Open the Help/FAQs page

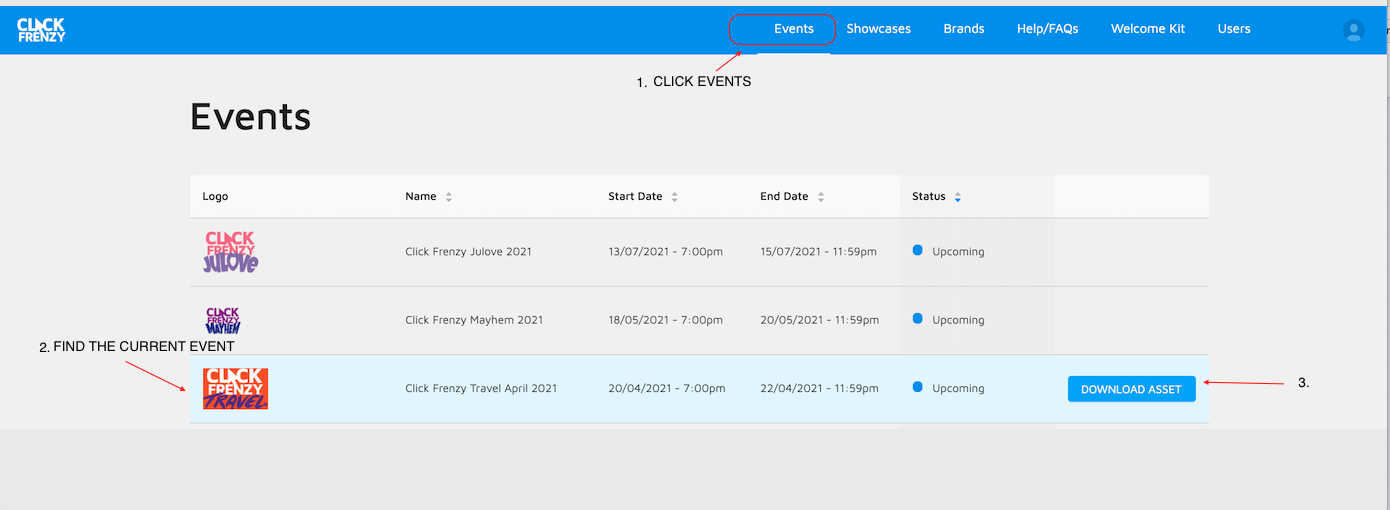(x=1047, y=29)
